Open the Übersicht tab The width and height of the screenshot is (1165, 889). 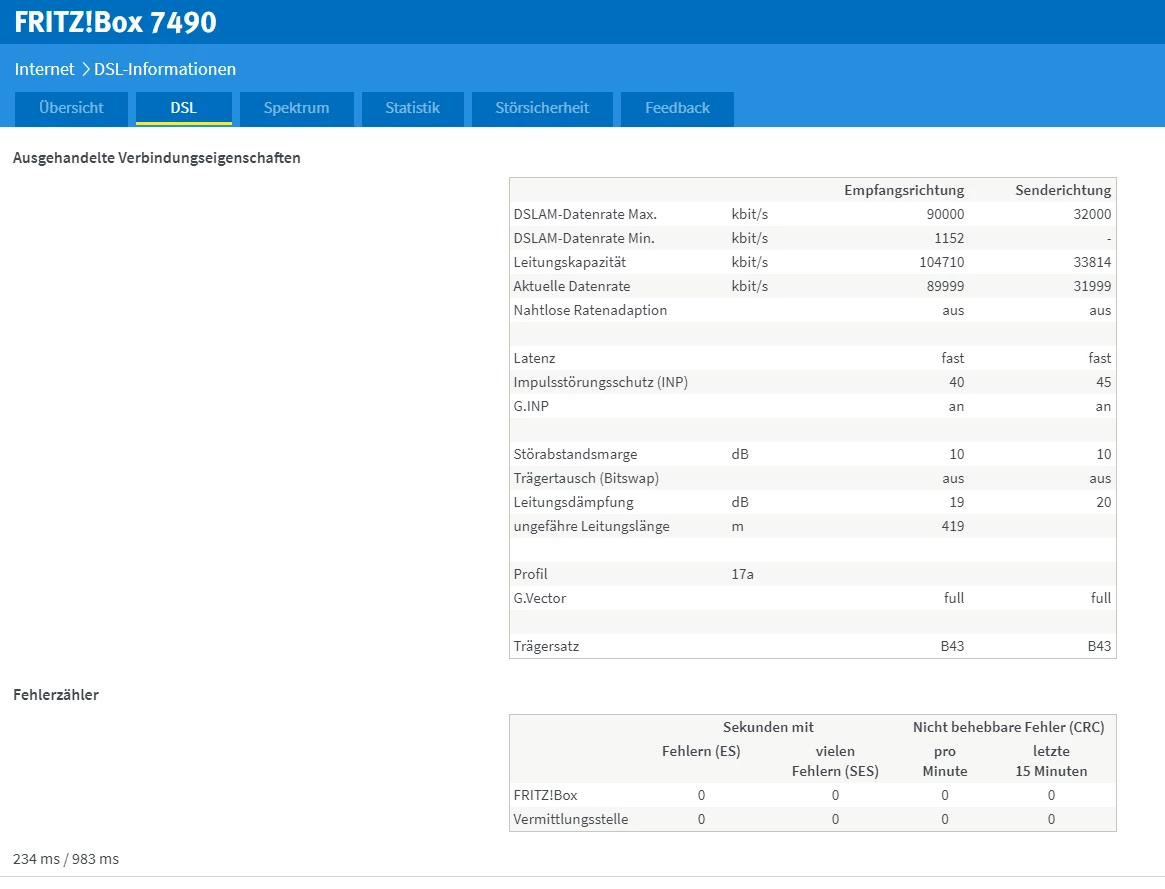[x=71, y=108]
